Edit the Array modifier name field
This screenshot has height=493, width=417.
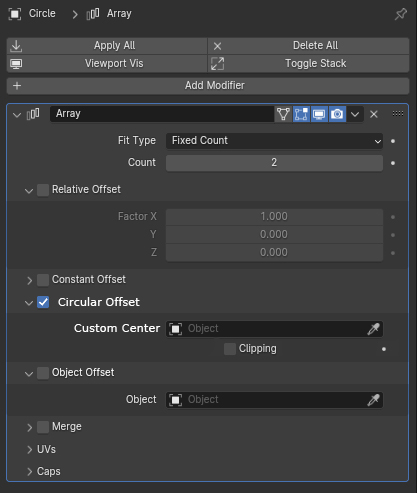162,114
